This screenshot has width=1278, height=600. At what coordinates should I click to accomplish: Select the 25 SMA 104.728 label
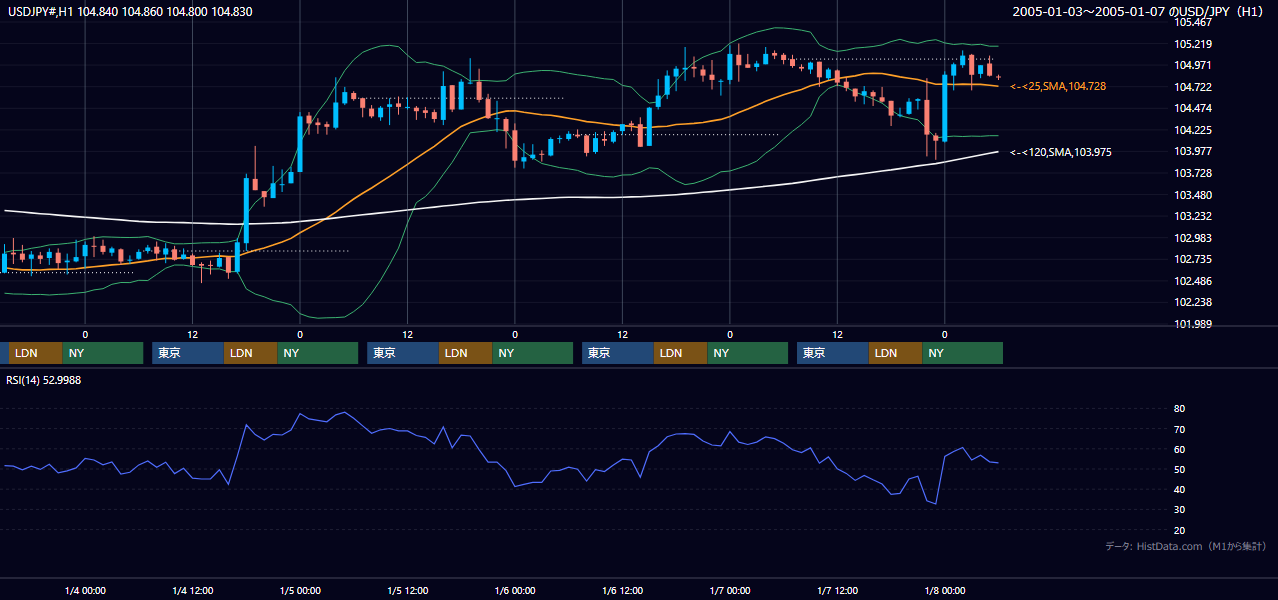[x=1058, y=87]
